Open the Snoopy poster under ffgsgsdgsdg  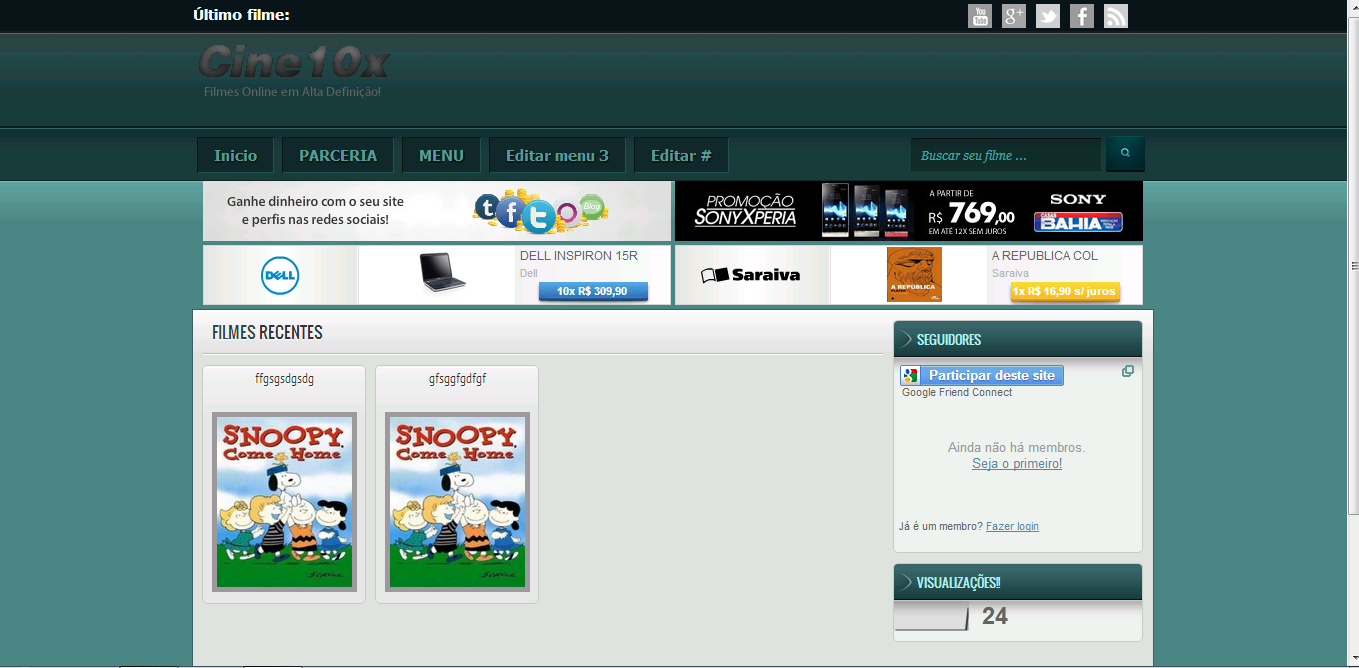285,502
